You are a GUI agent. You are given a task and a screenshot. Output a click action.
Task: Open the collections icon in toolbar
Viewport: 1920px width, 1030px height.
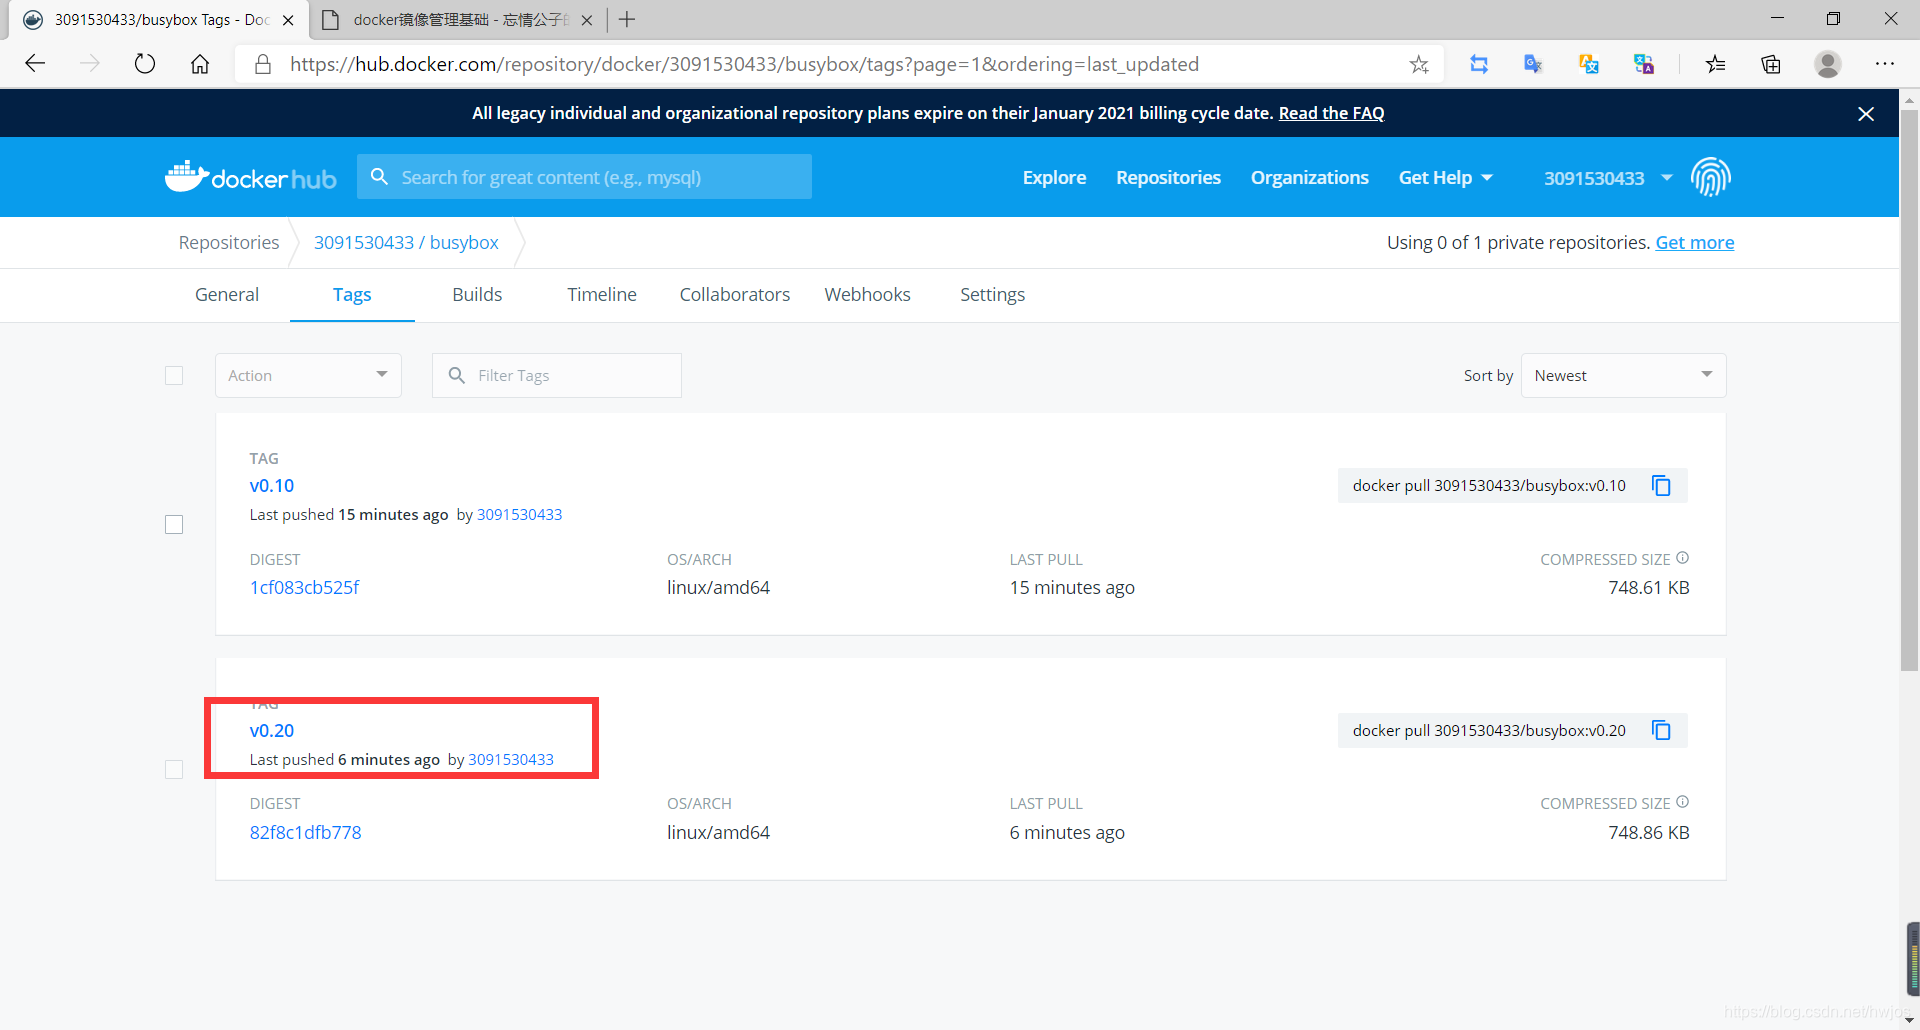[1771, 64]
